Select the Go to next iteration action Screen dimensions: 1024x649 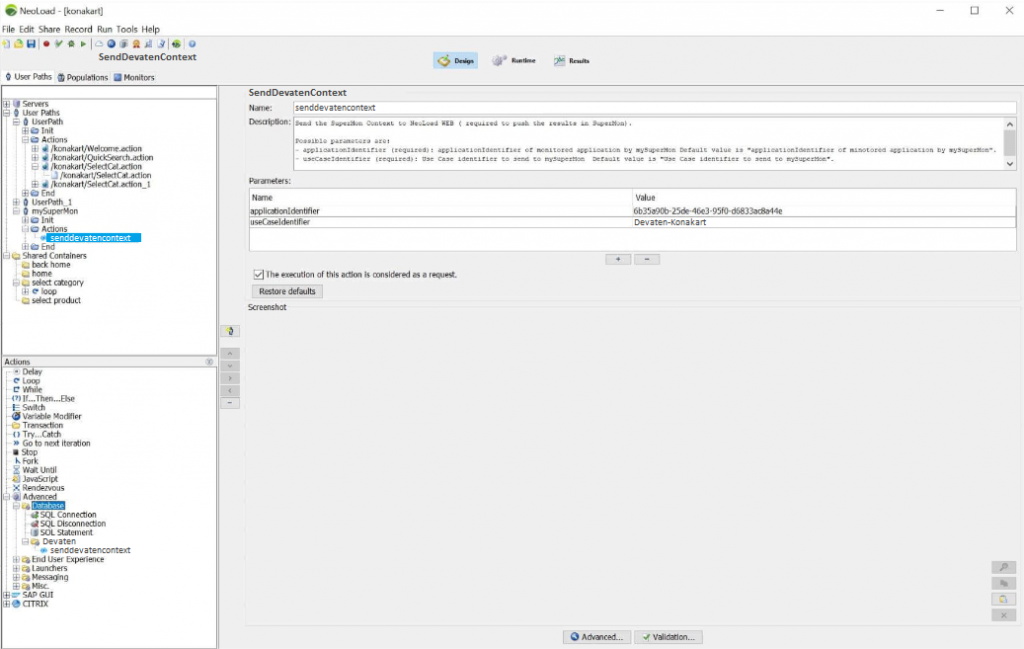[x=56, y=443]
